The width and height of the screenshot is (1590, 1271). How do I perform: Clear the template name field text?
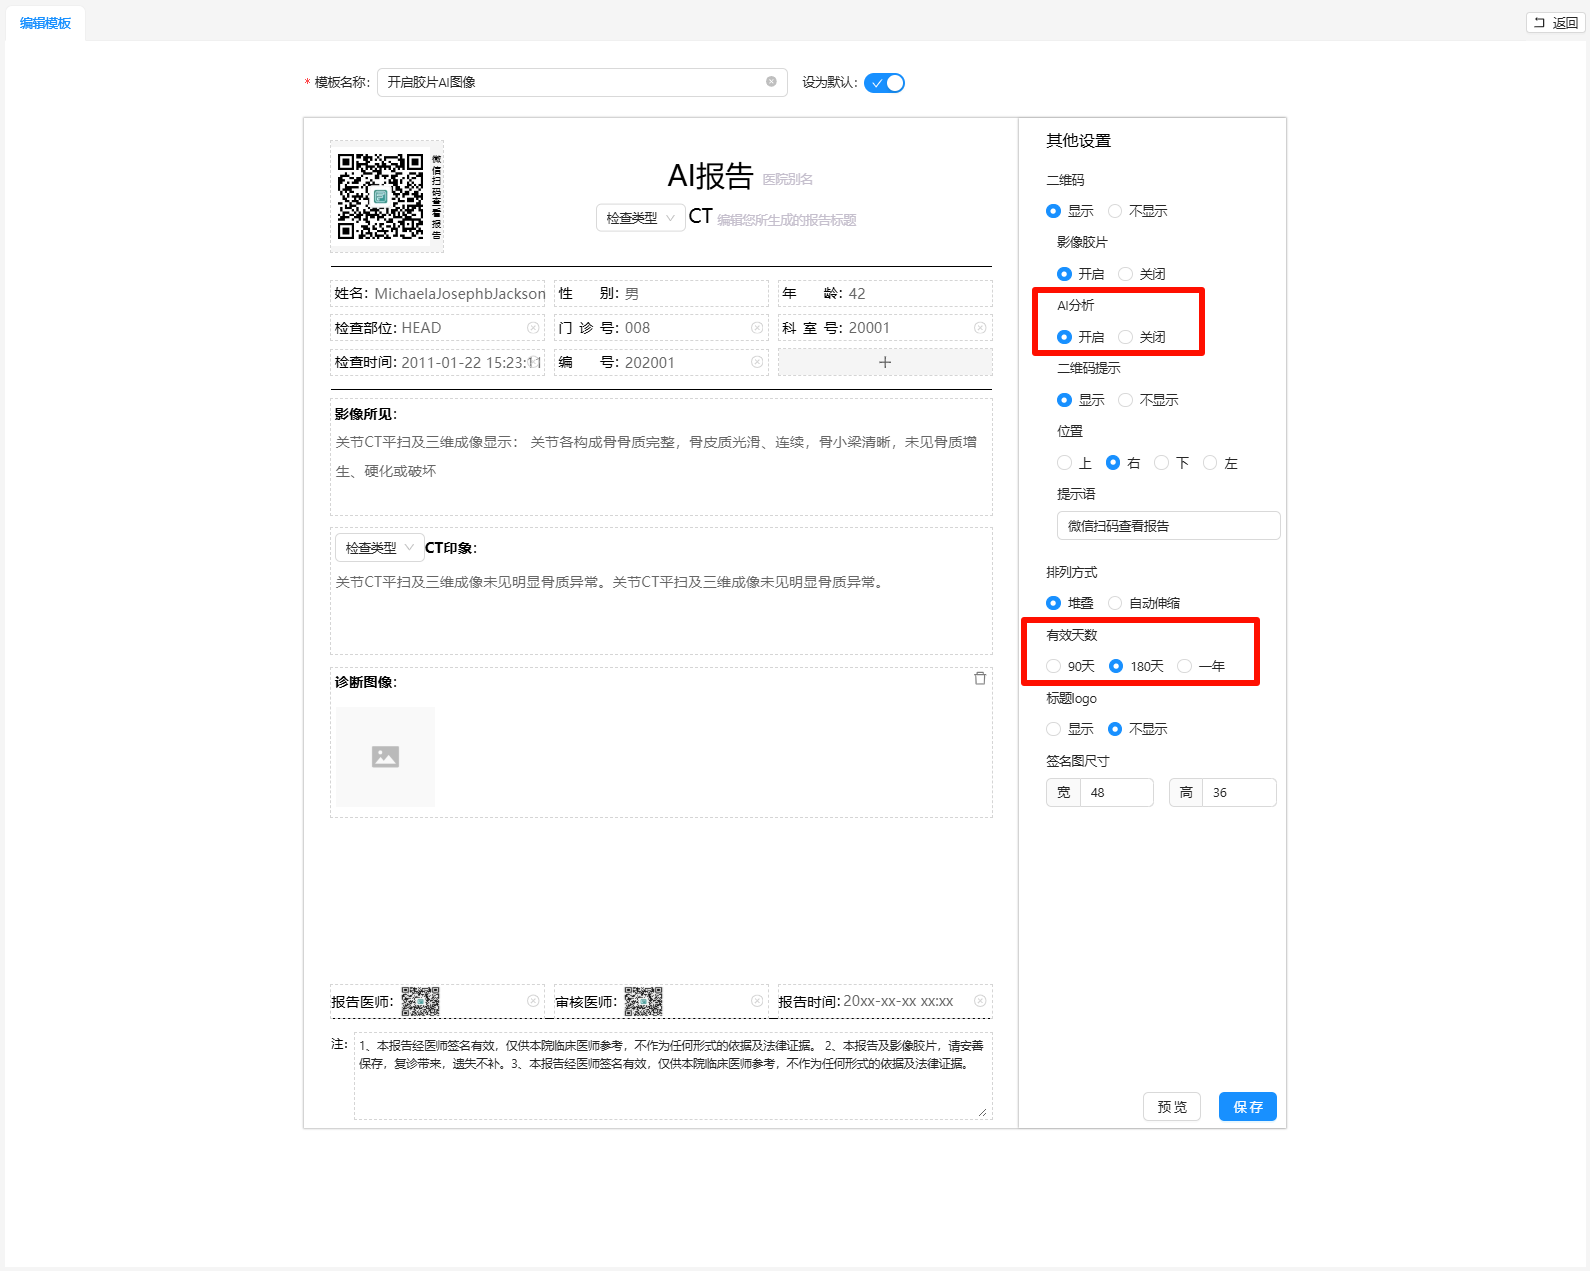coord(771,82)
